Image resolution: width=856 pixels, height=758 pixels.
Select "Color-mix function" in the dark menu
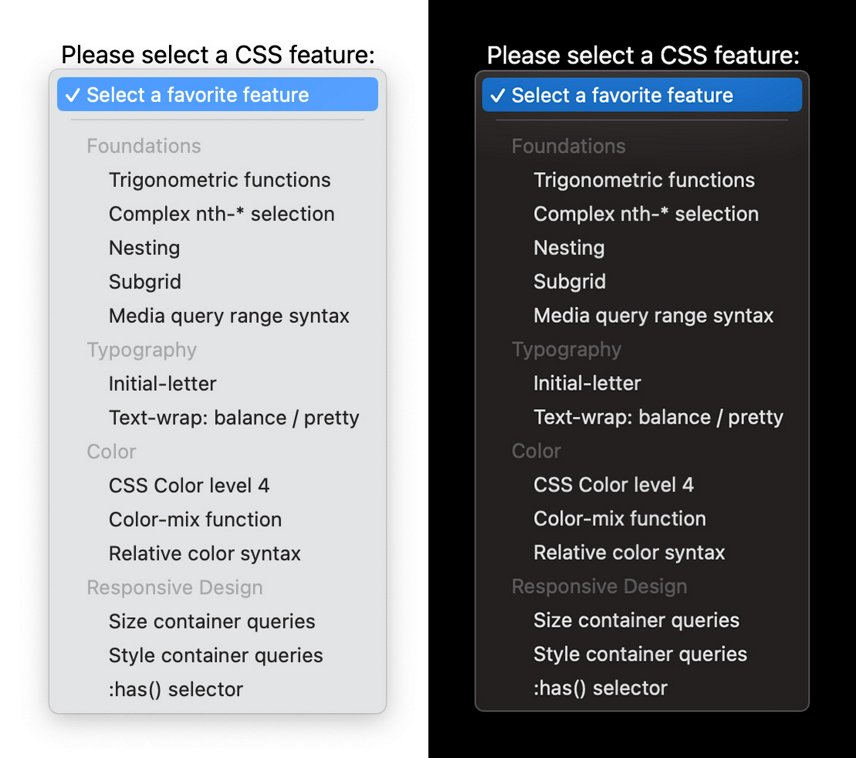pyautogui.click(x=618, y=519)
